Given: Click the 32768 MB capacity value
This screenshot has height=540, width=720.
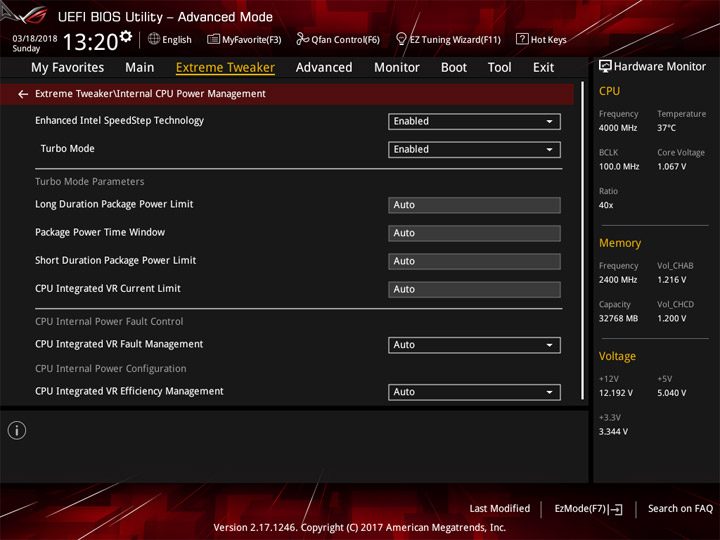Looking at the screenshot, I should pos(618,318).
